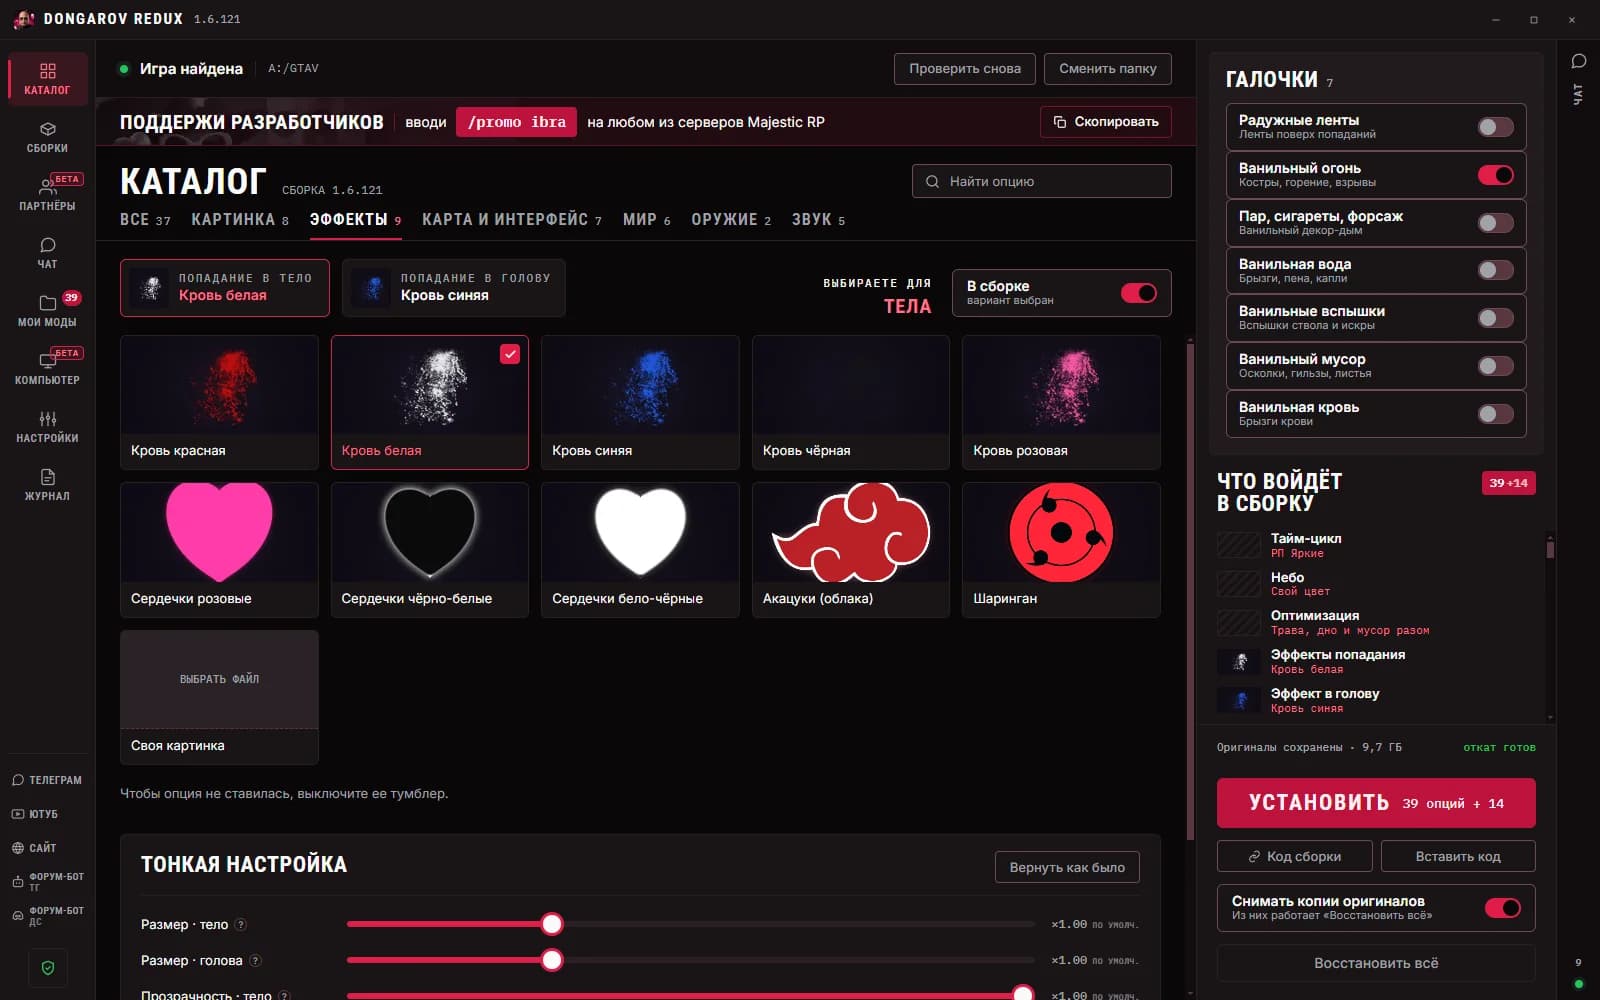The width and height of the screenshot is (1600, 1000).
Task: Disable Ванильный огонь toggle
Action: (1495, 175)
